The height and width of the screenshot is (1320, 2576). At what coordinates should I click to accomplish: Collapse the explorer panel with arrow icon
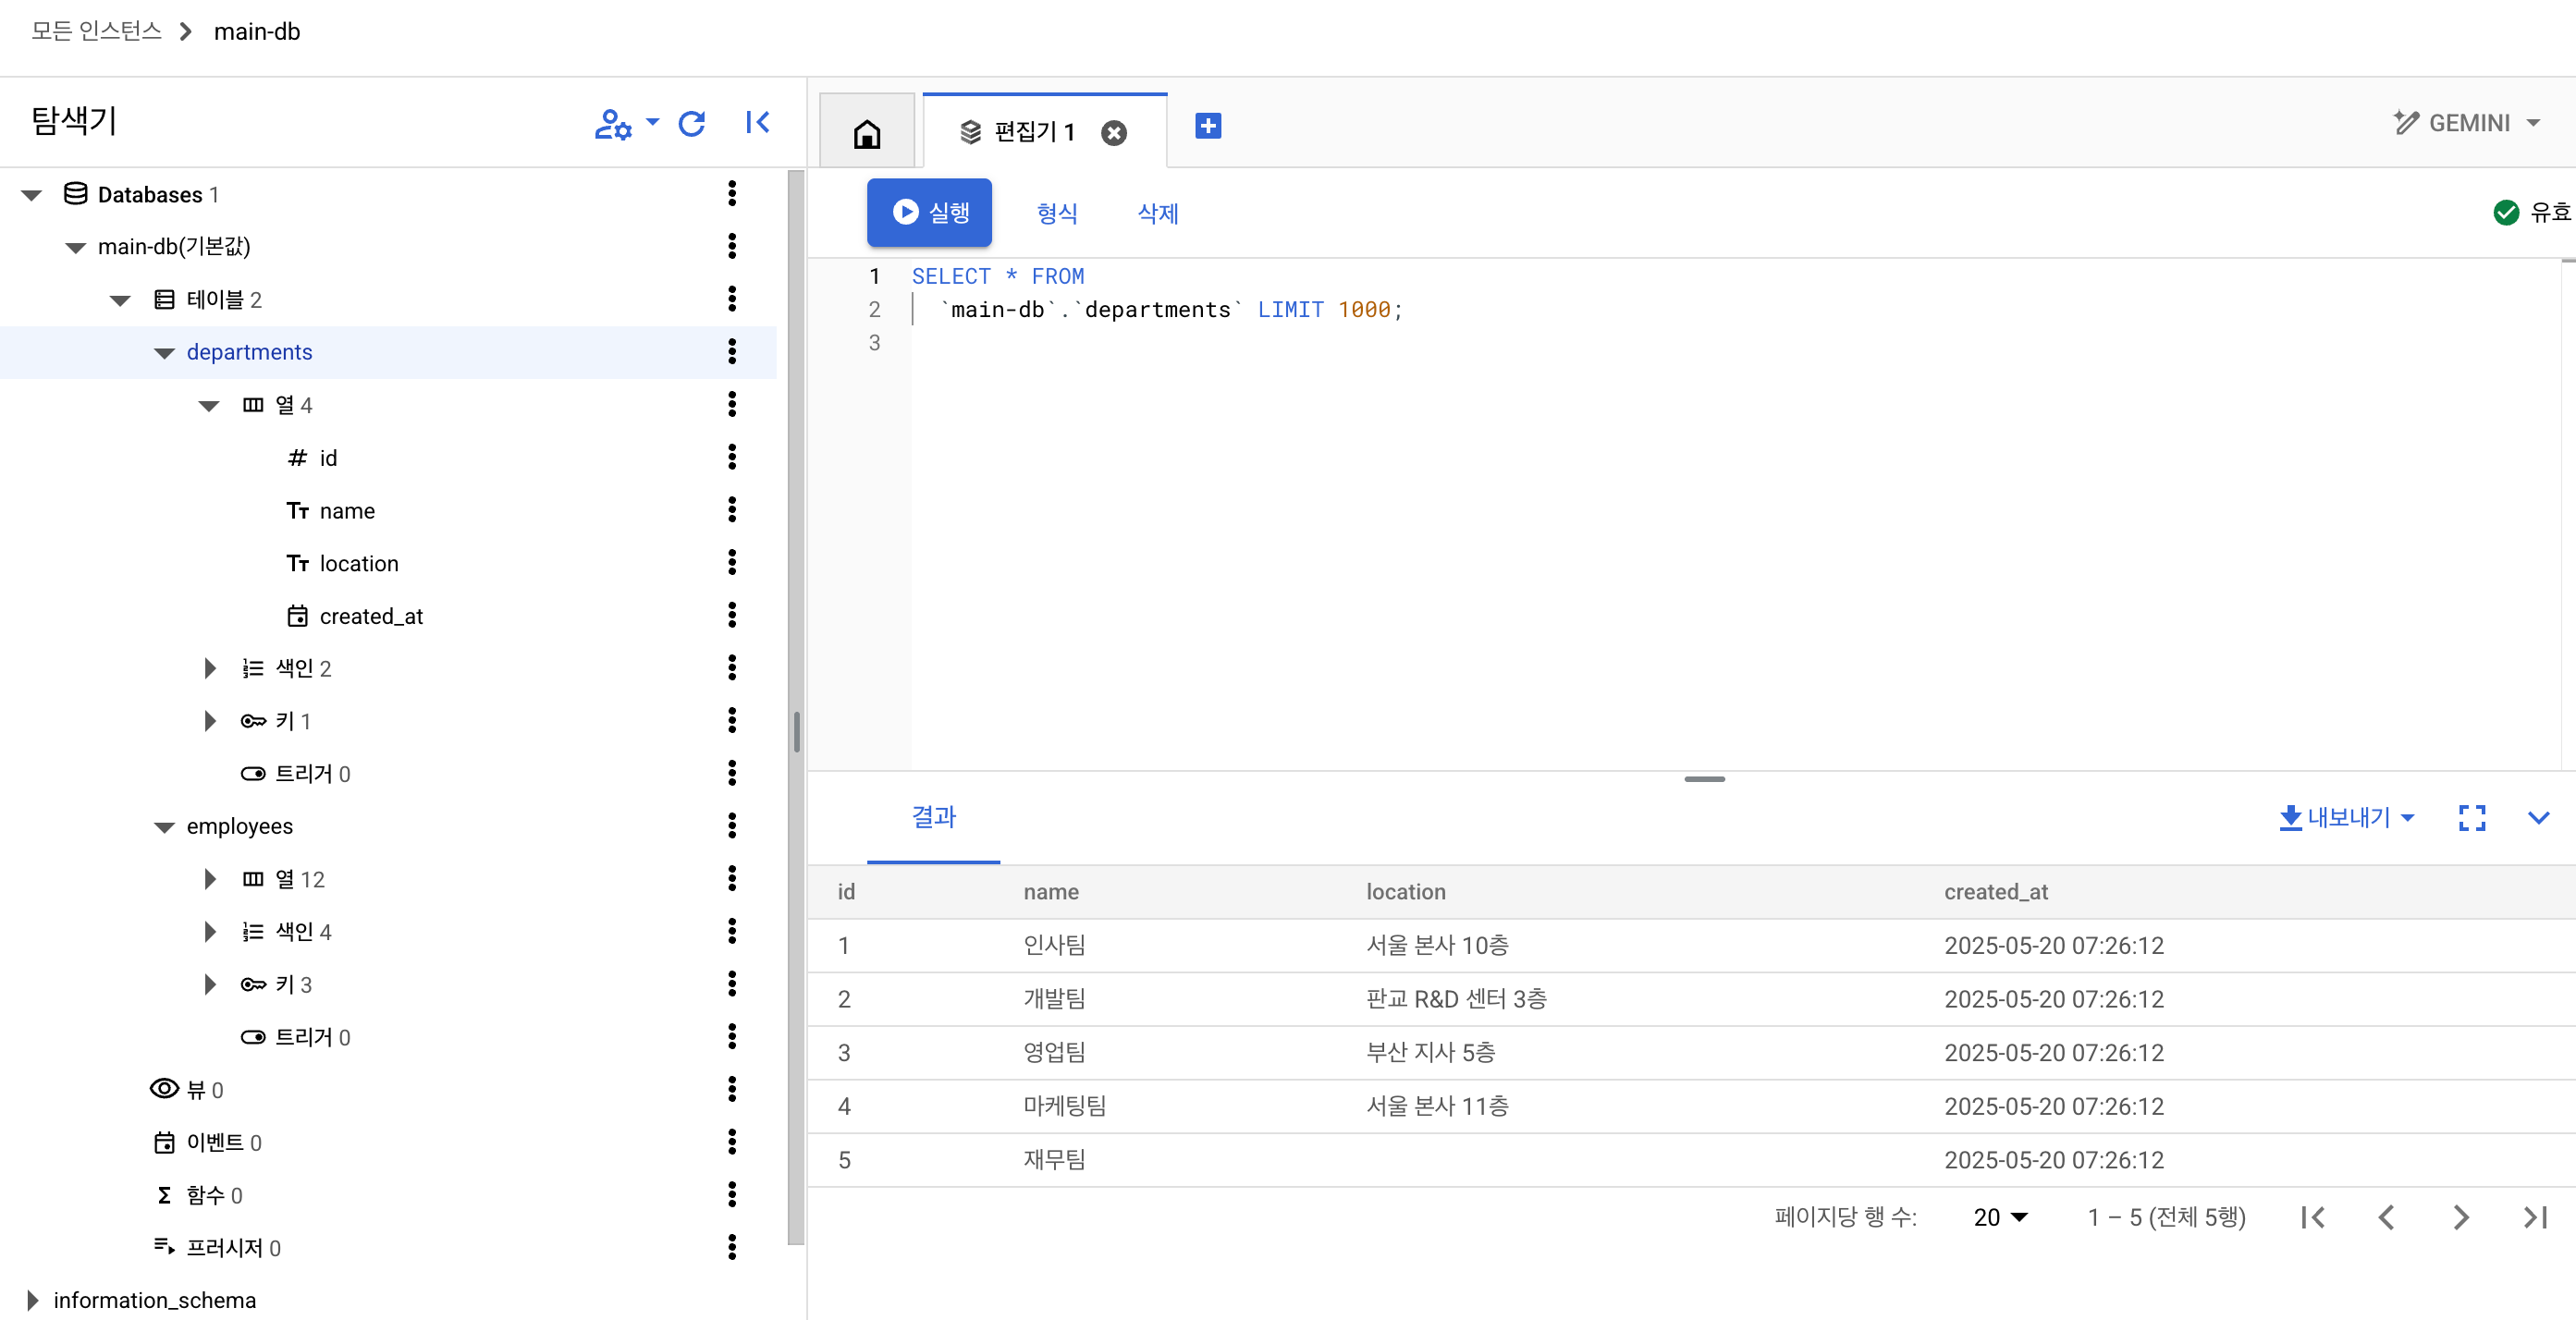(757, 123)
